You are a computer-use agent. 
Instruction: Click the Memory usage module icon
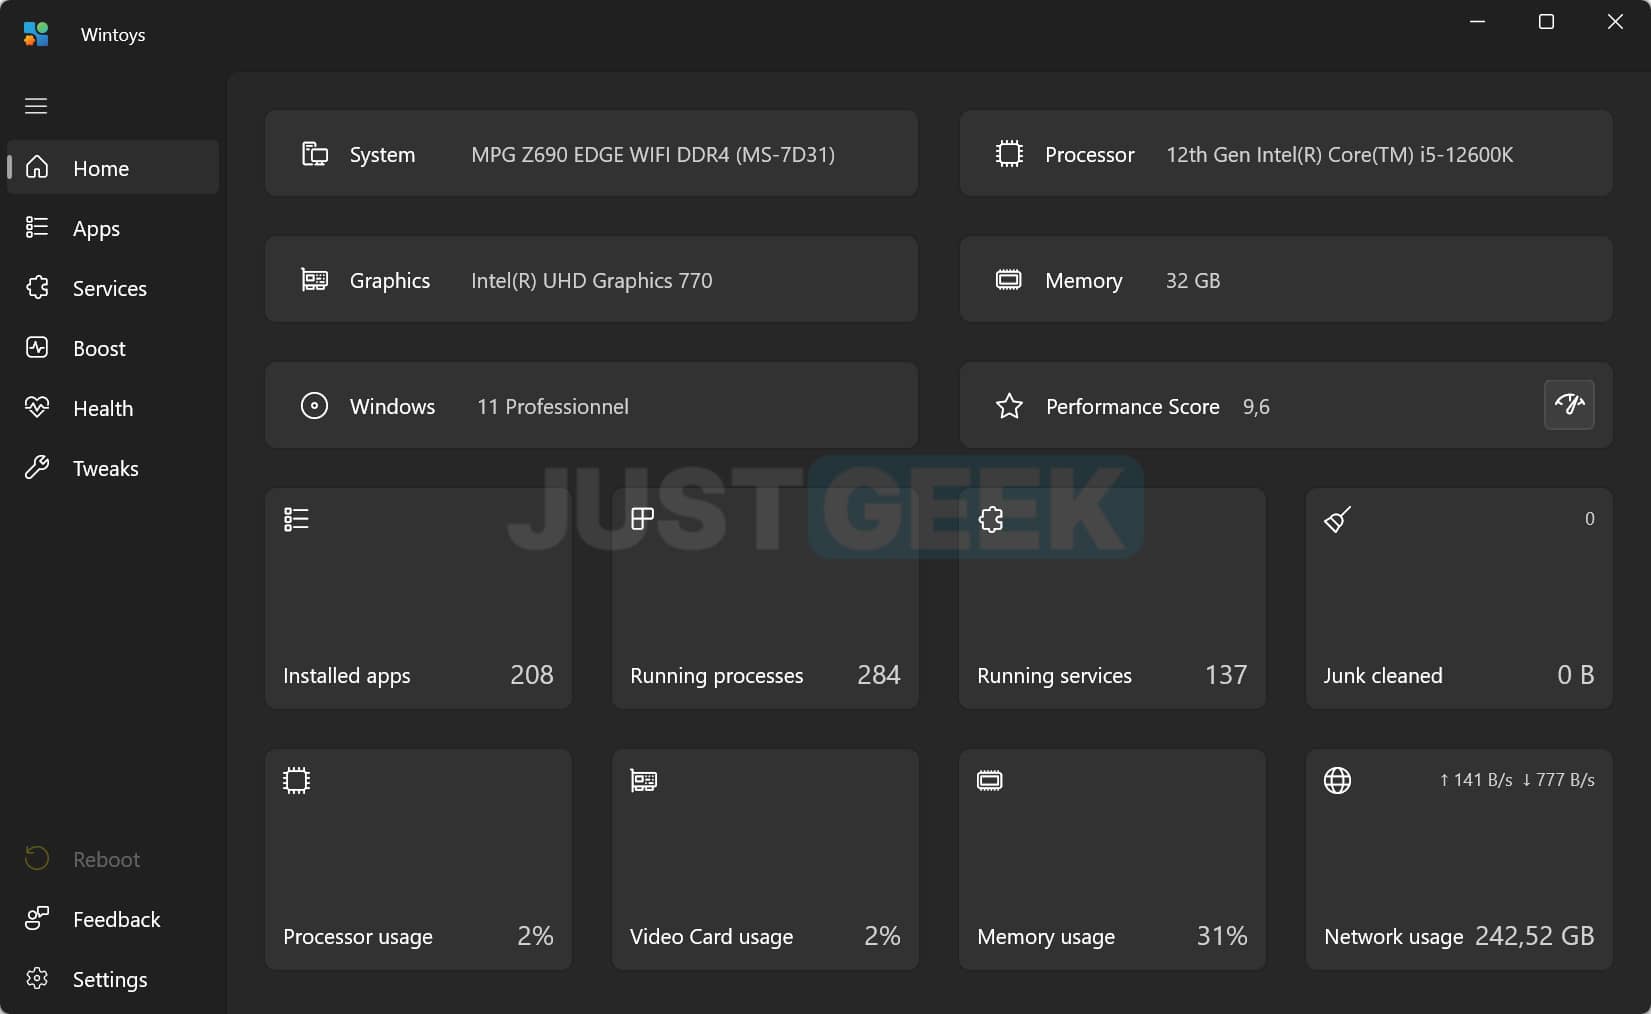(990, 780)
